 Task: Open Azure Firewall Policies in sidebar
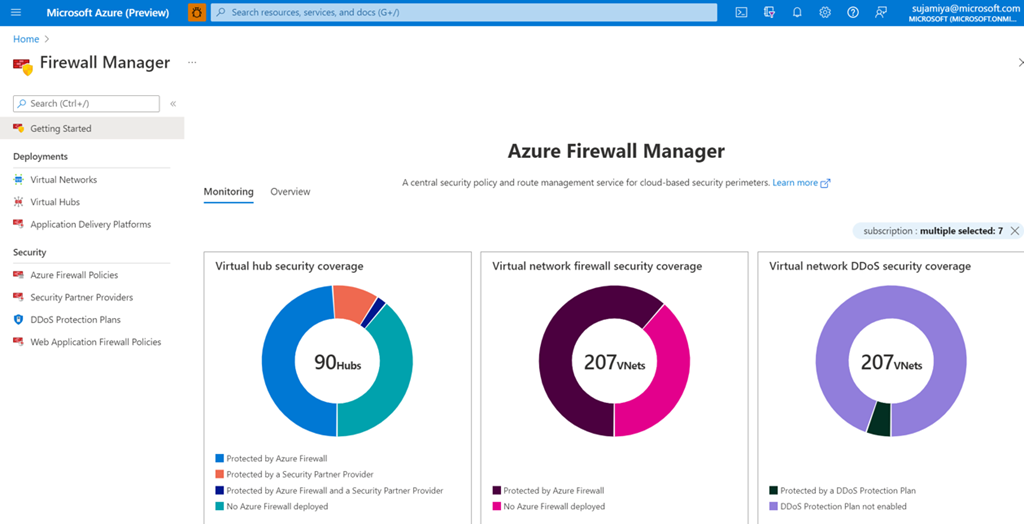[74, 275]
